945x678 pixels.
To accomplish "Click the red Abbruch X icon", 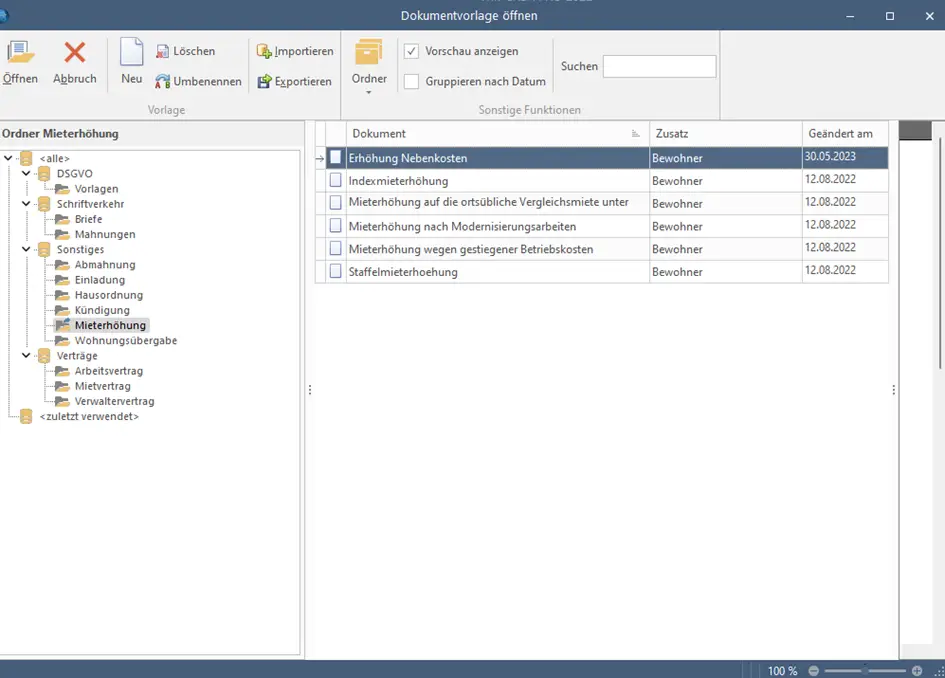I will click(75, 52).
